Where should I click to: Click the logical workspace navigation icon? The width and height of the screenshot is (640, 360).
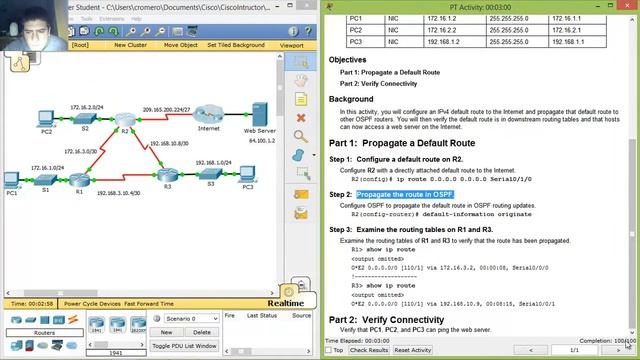pyautogui.click(x=20, y=63)
